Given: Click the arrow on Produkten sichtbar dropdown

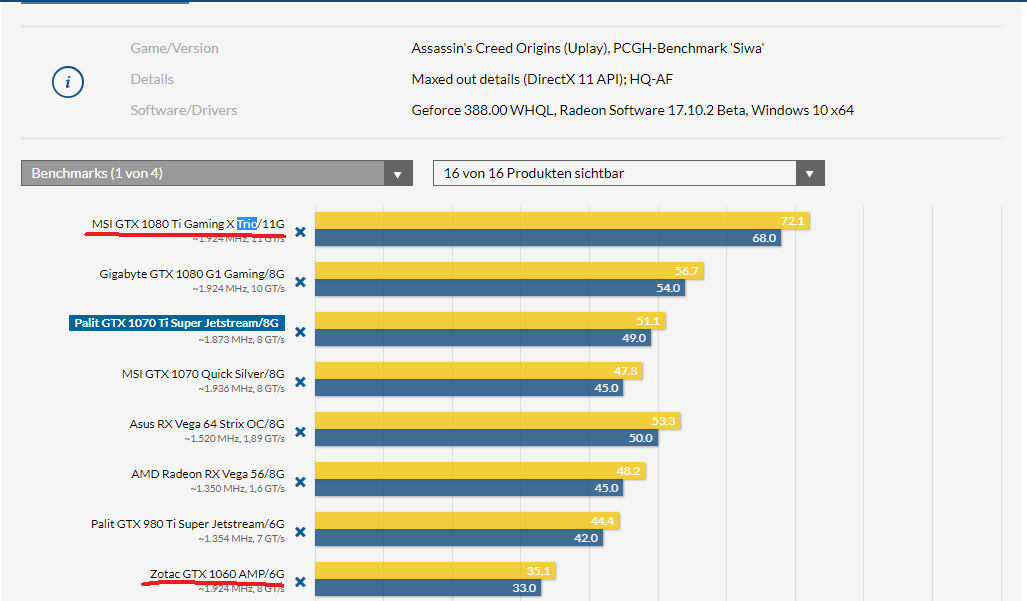Looking at the screenshot, I should tap(810, 174).
